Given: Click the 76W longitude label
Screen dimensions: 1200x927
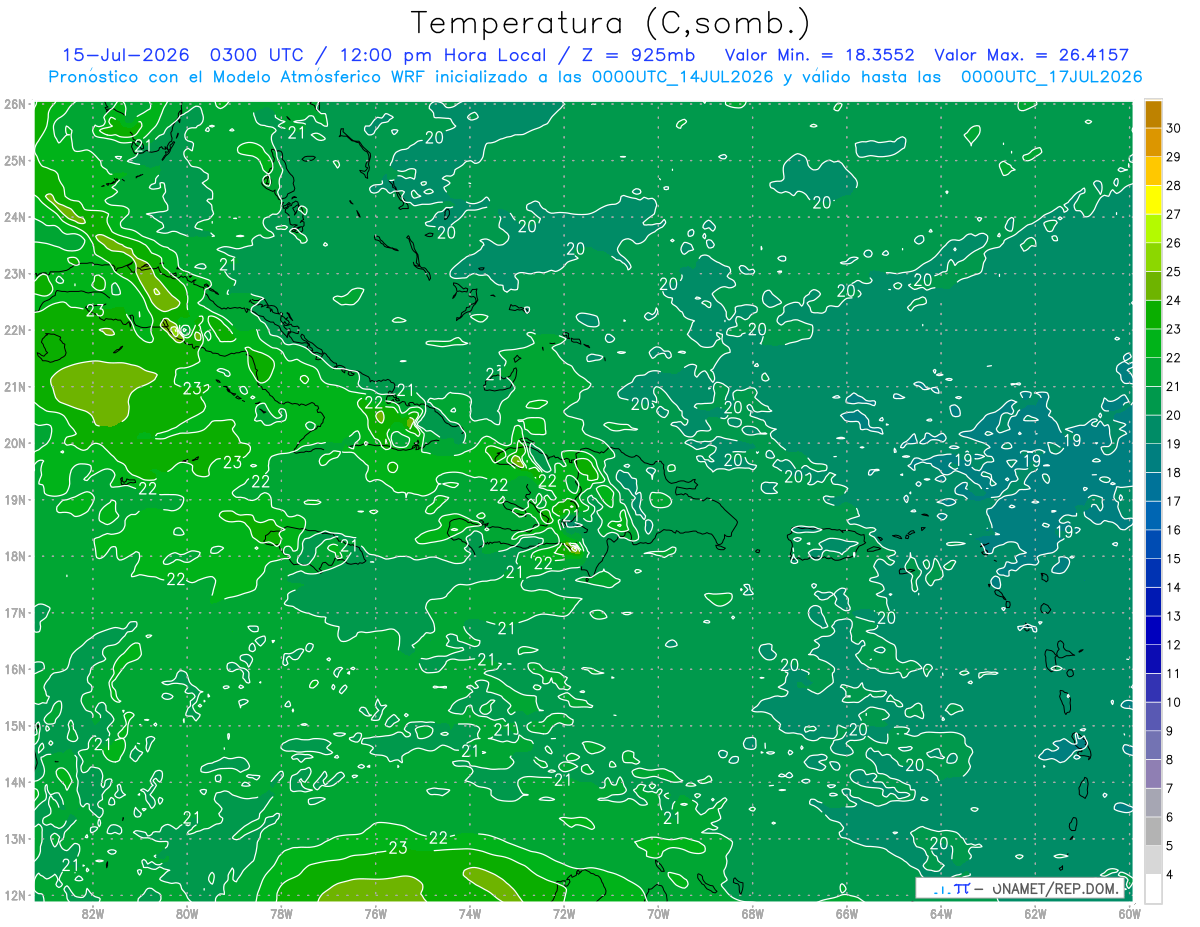Looking at the screenshot, I should tap(375, 914).
